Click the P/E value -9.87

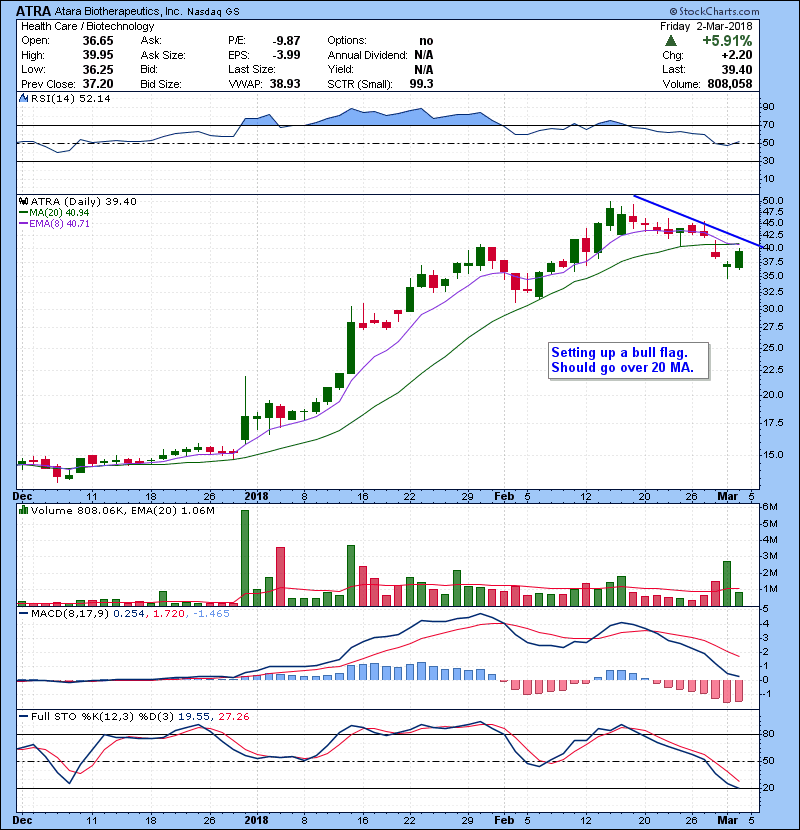[x=286, y=41]
